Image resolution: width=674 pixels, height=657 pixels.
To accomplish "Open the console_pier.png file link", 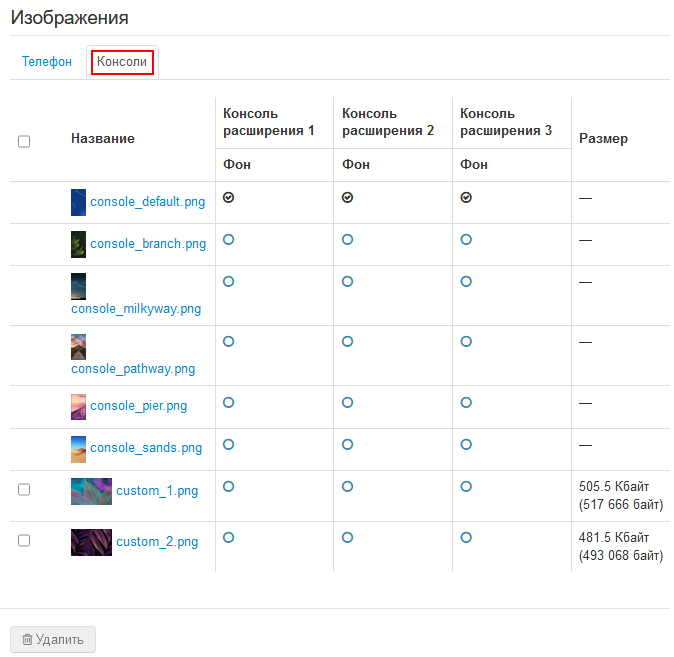I will point(138,406).
